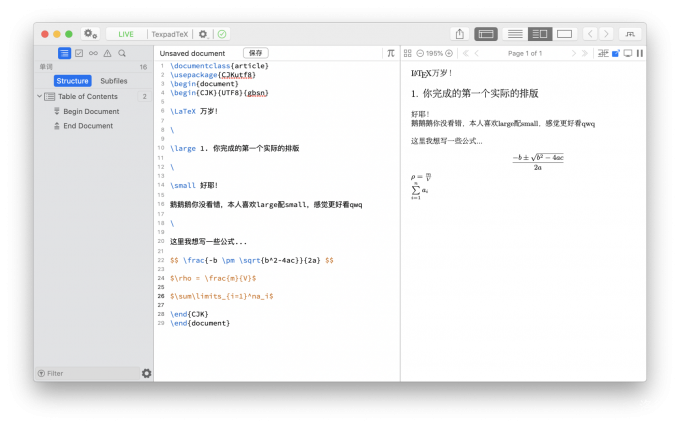Click the 195% zoom level value

(434, 53)
